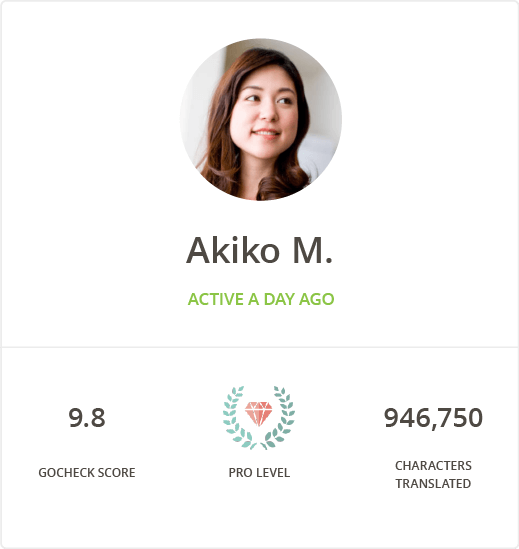Image resolution: width=519 pixels, height=549 pixels.
Task: Click the right laurel branch of badge
Action: point(279,417)
